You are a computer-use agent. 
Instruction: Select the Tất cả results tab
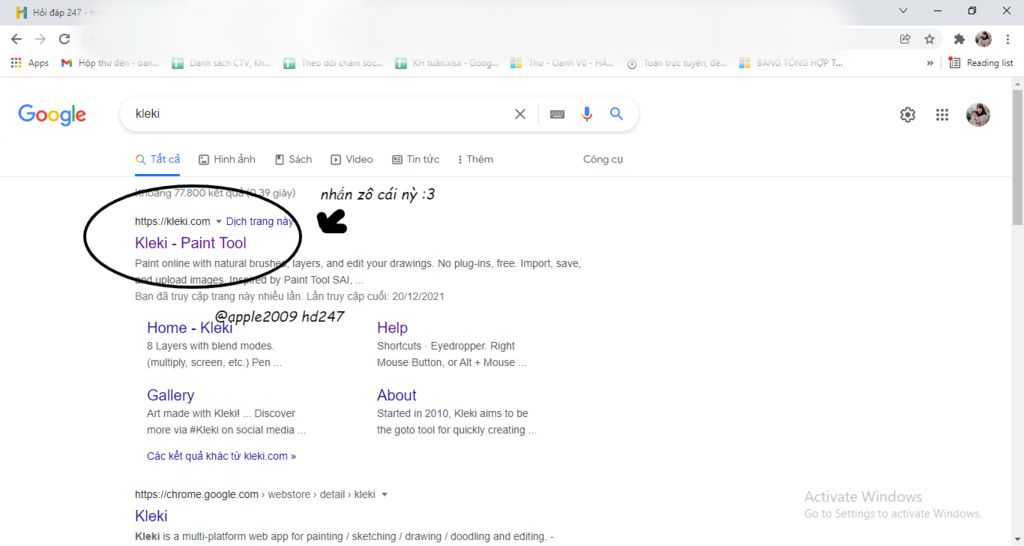click(x=157, y=159)
